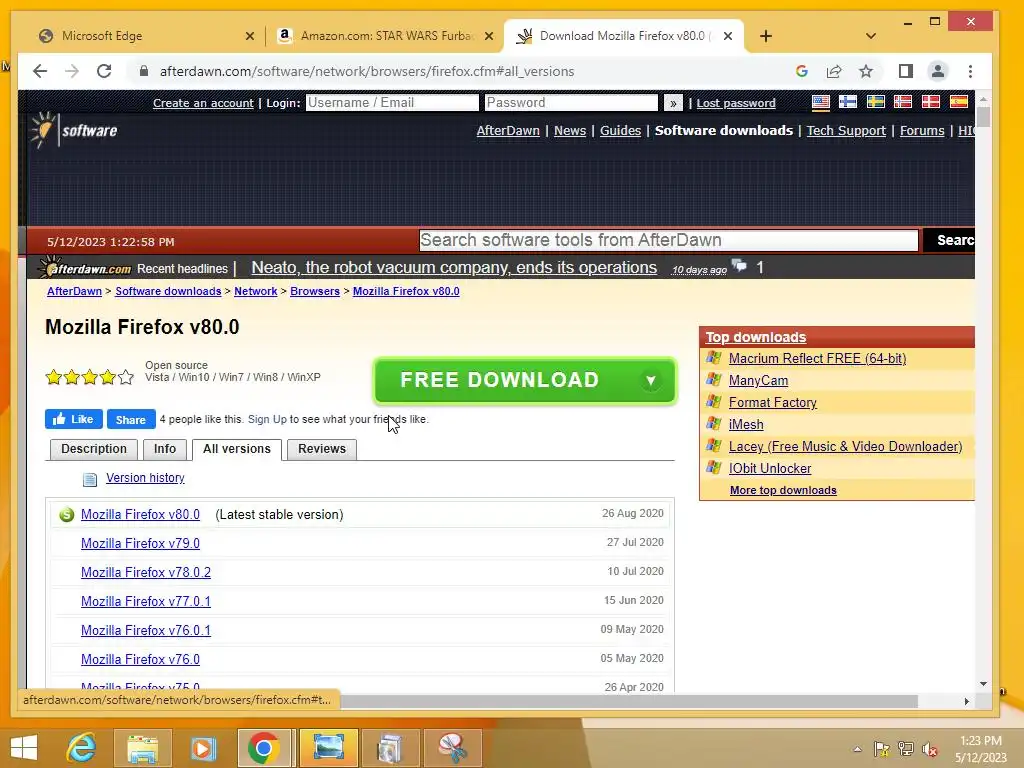Open the Chrome profile menu

tap(938, 71)
